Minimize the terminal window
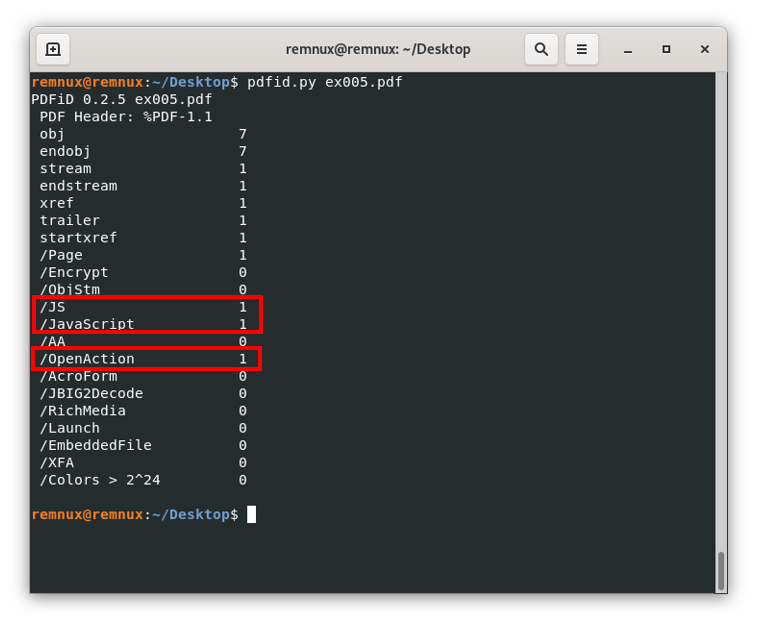Screen dimensions: 764x624 point(627,49)
